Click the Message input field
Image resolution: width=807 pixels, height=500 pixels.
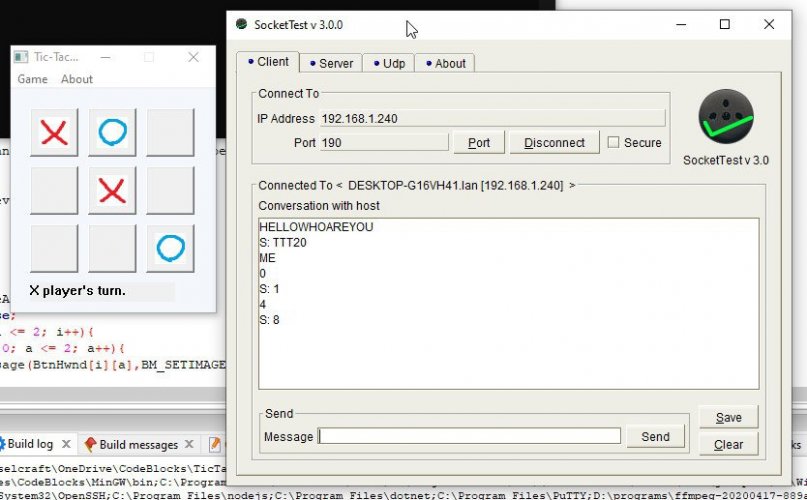469,436
